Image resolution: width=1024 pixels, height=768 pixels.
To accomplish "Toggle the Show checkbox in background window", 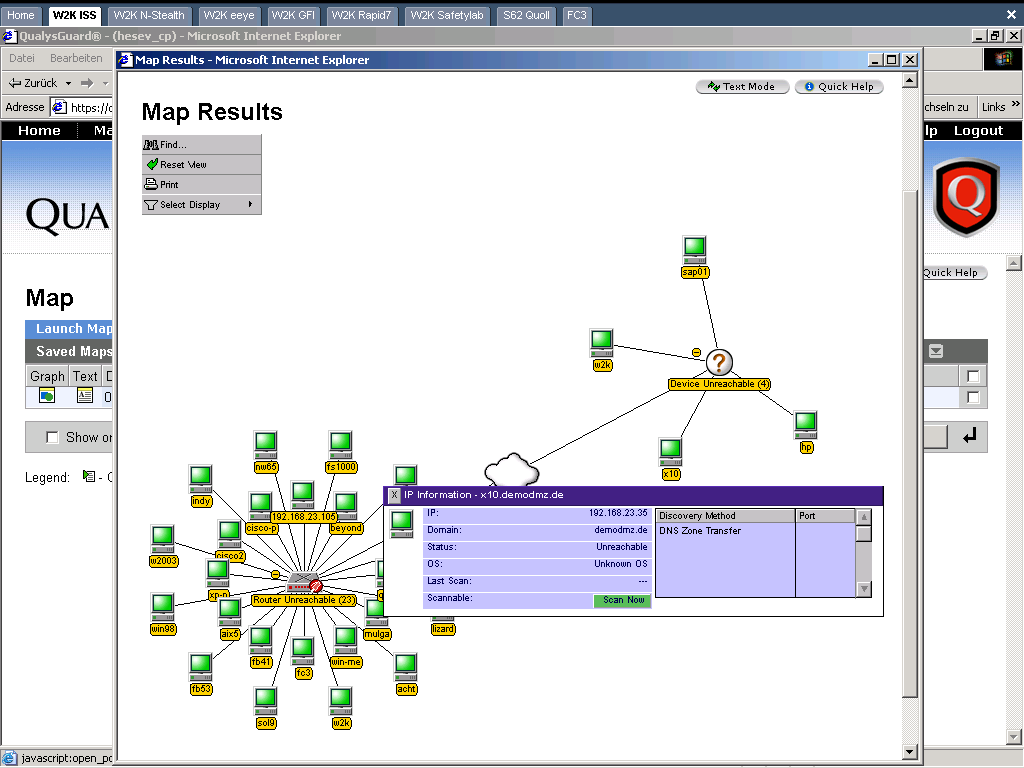I will pos(52,438).
